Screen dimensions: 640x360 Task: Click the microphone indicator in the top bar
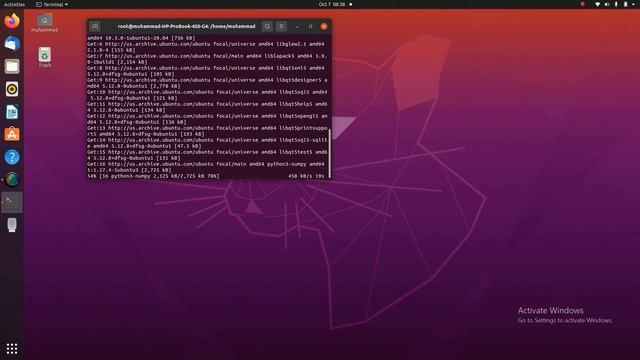[x=616, y=4]
